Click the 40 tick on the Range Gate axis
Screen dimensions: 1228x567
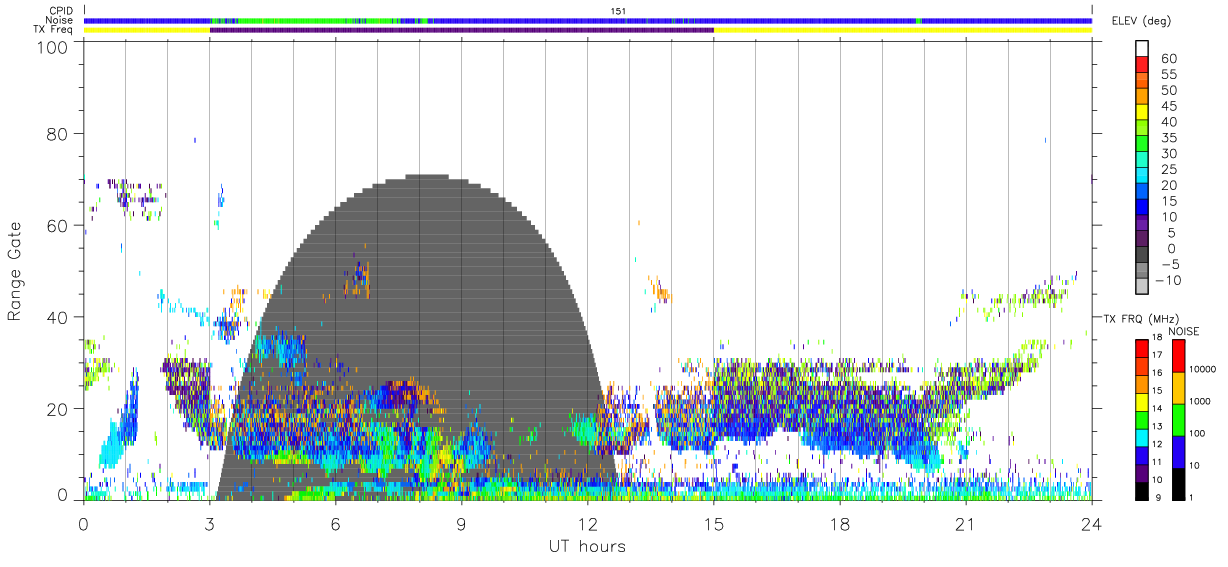click(x=58, y=317)
